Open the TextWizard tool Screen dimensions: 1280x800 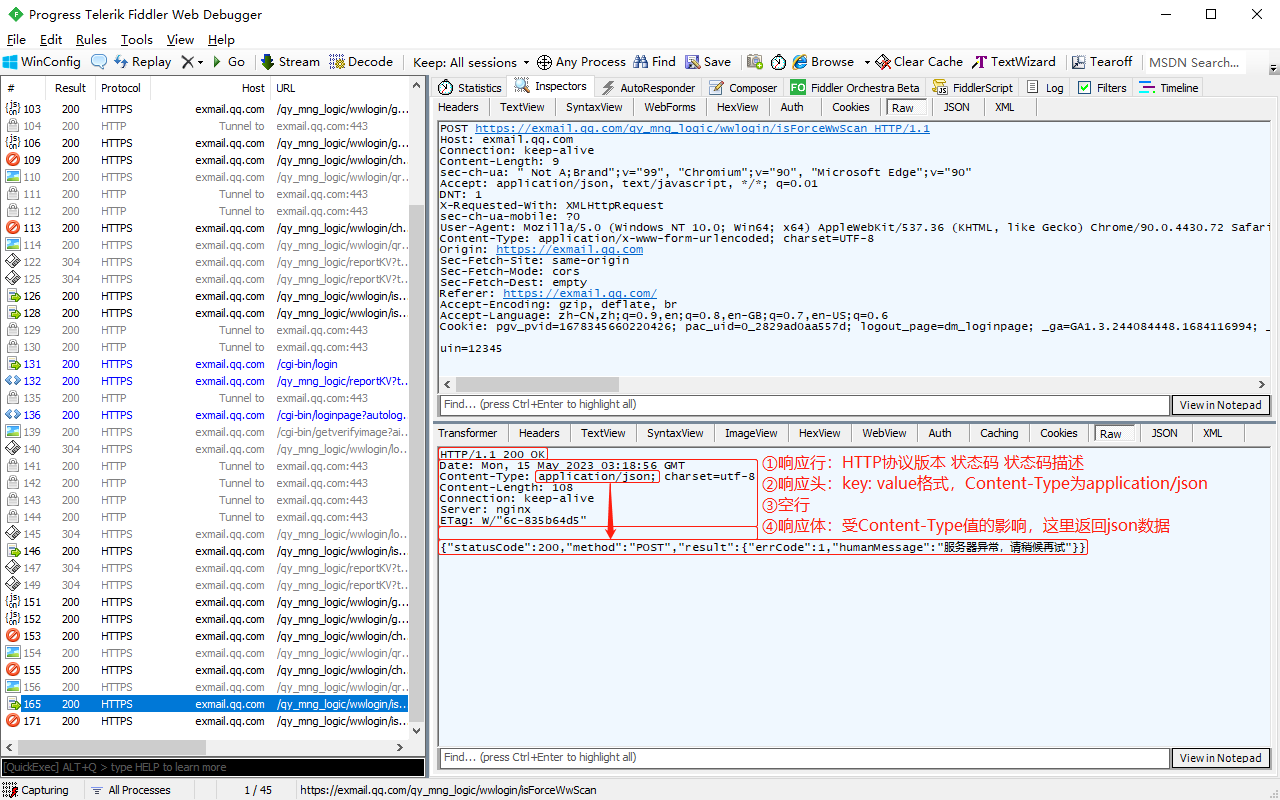point(1014,62)
